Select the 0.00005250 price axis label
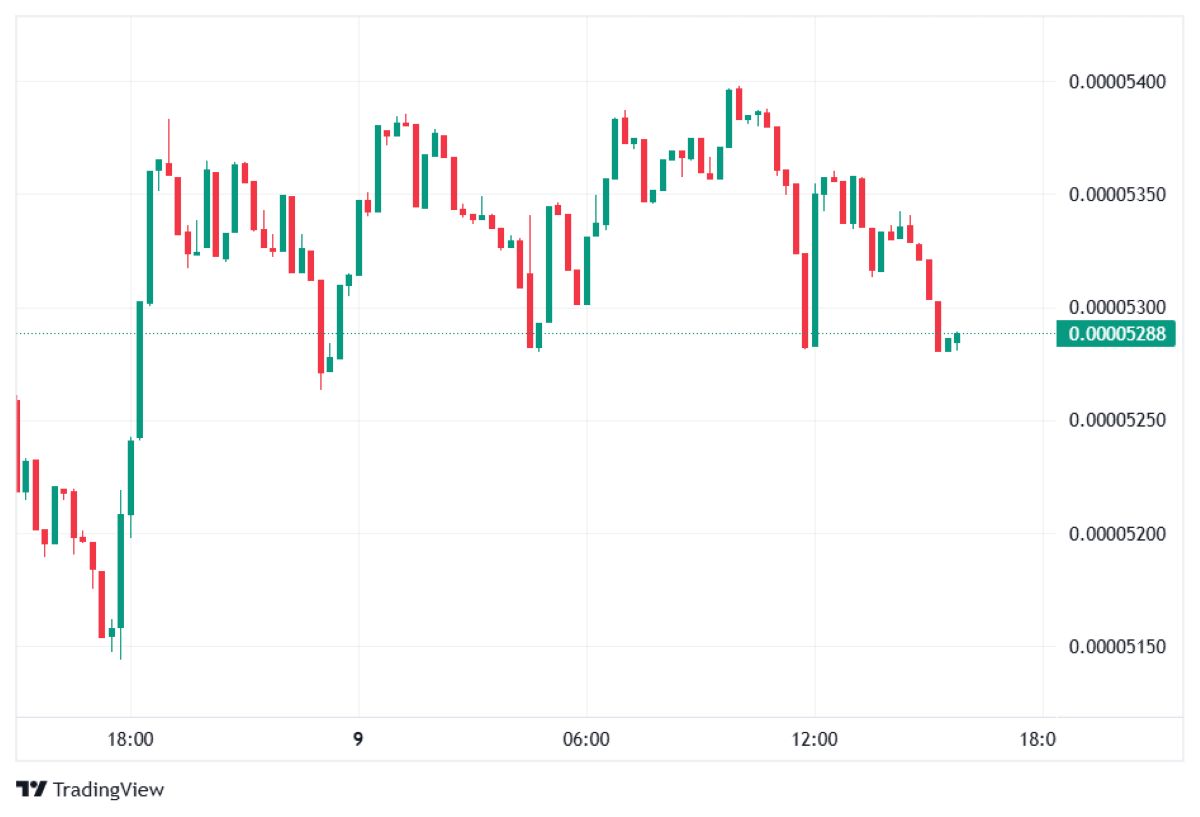1200x817 pixels. pos(1117,420)
